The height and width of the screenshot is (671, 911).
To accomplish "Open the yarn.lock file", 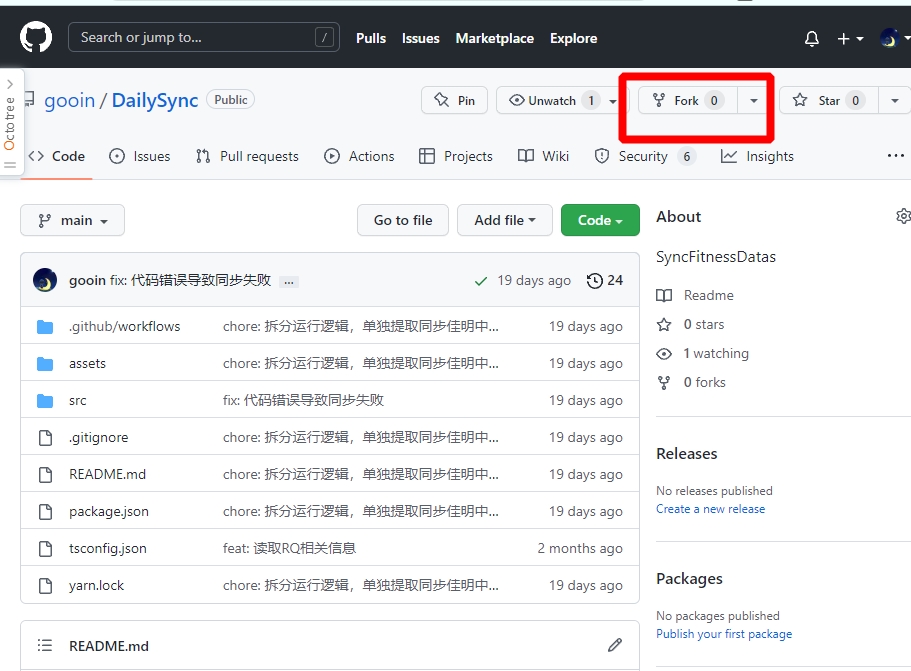I will pyautogui.click(x=96, y=586).
